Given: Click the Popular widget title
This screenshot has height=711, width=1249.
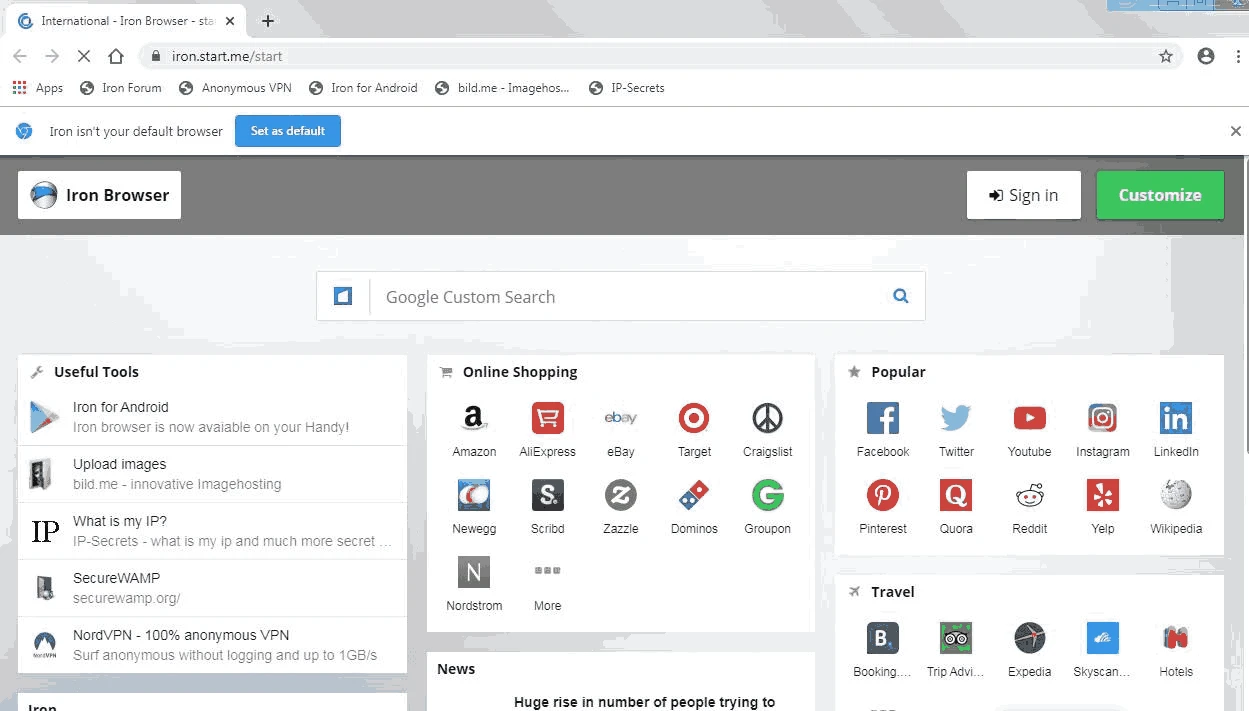Looking at the screenshot, I should click(898, 372).
